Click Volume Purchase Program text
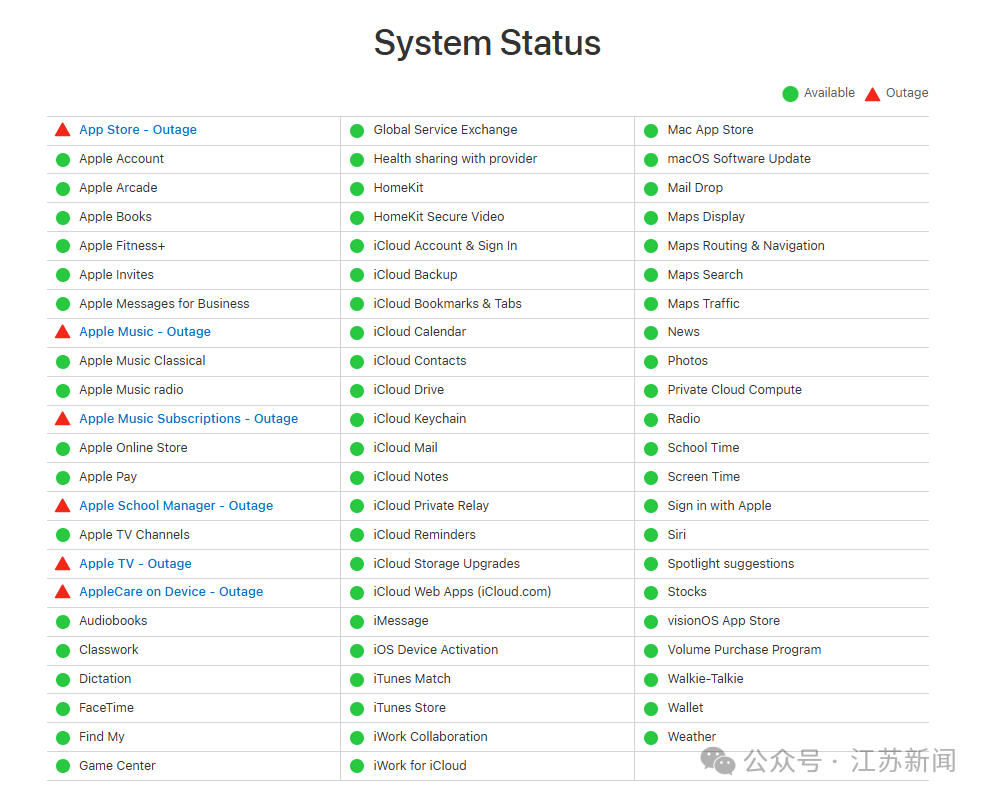Screen dimensions: 987x799 745,650
